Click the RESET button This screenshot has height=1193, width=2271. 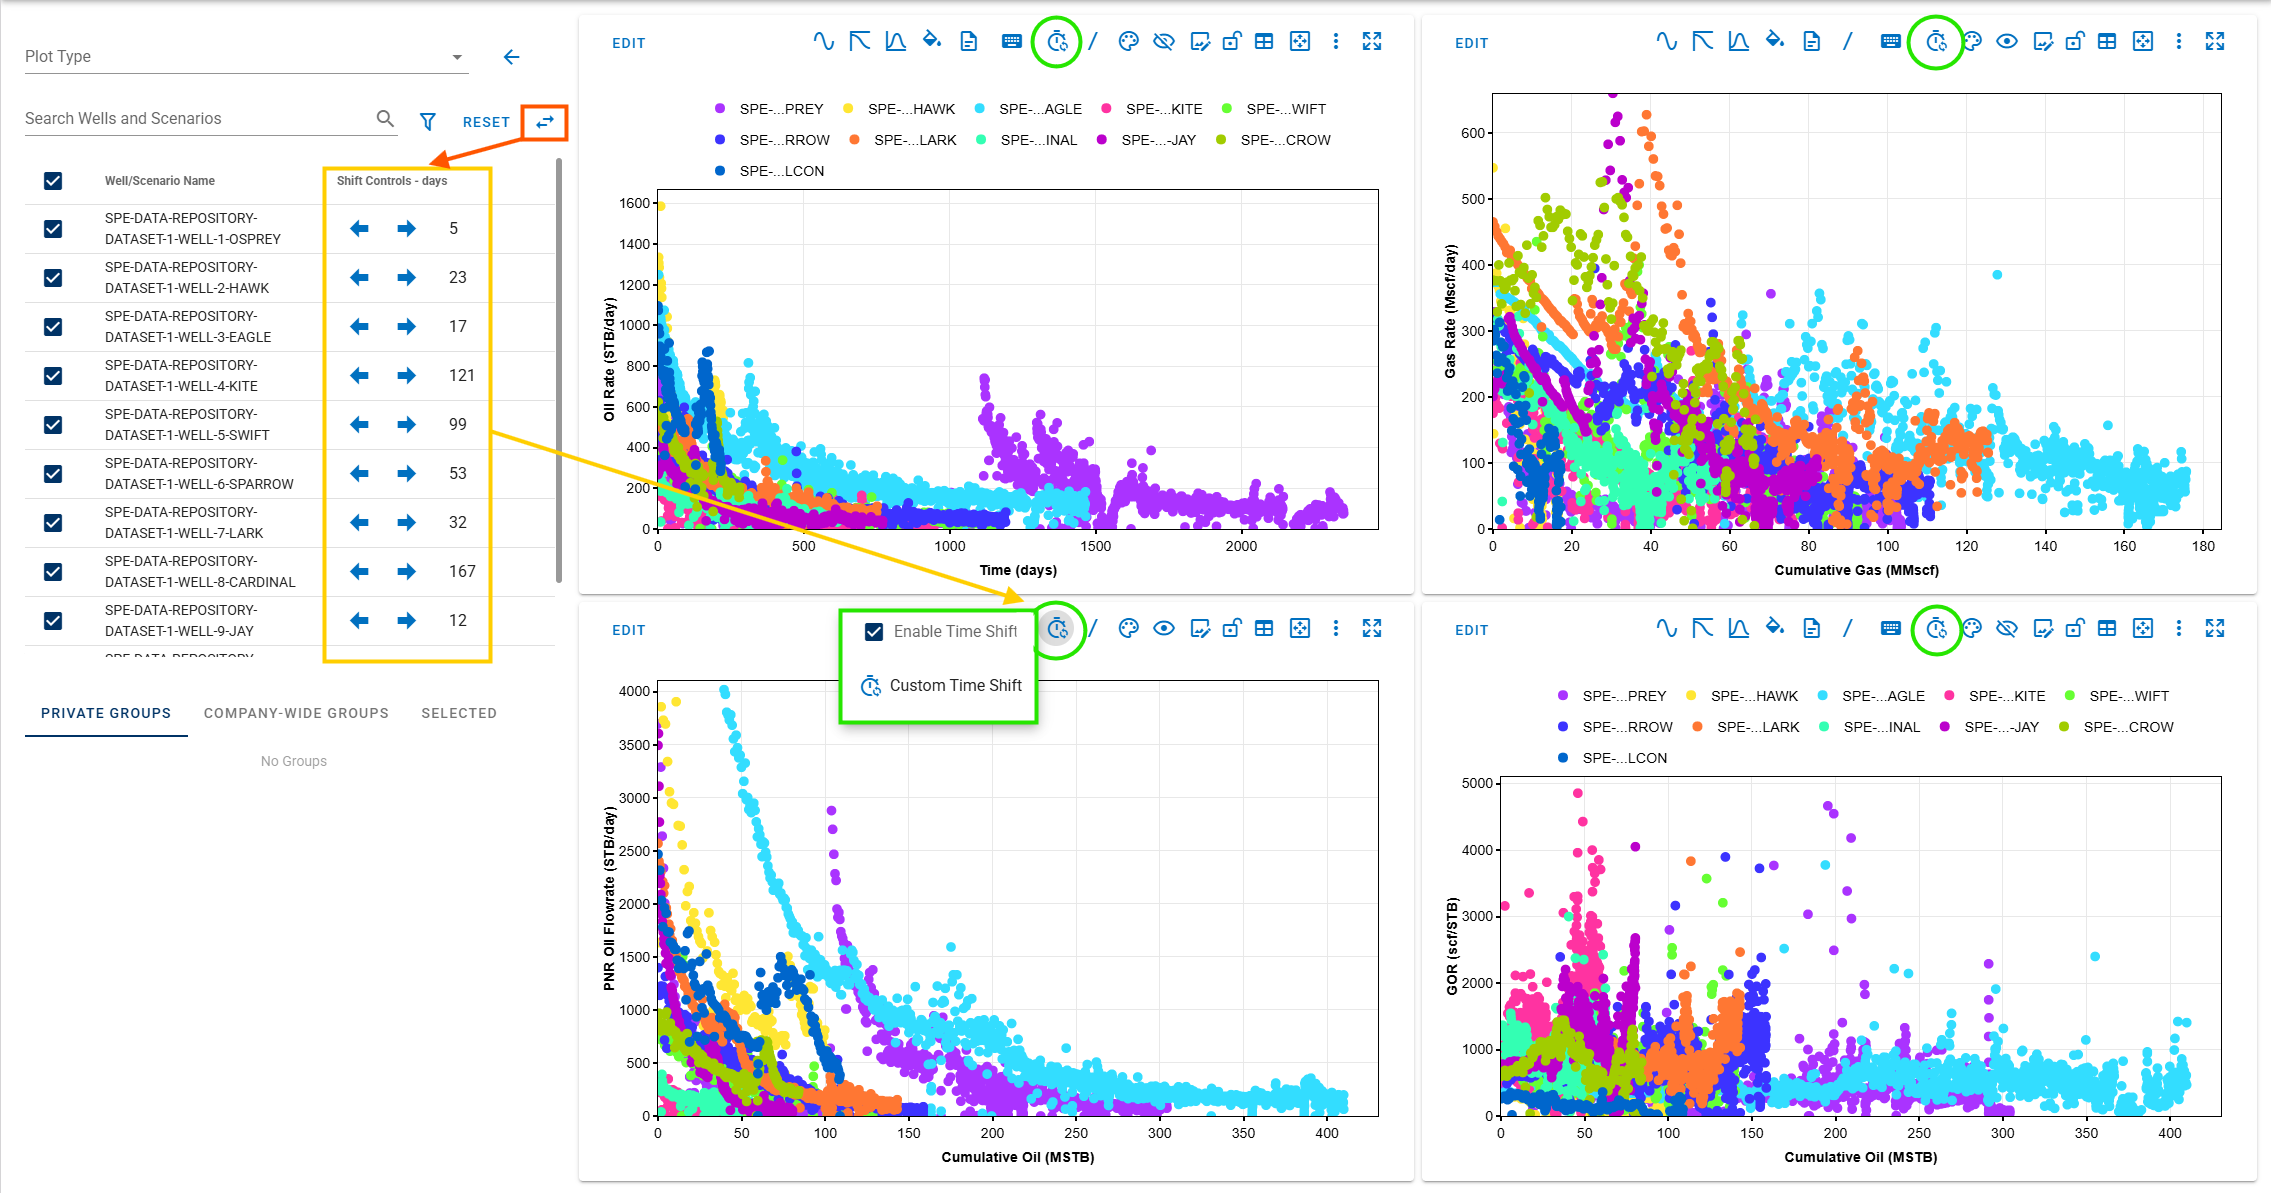coord(486,122)
